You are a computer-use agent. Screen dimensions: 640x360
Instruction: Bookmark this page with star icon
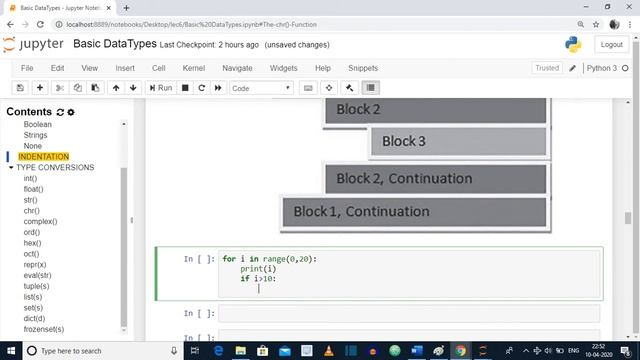click(x=596, y=24)
